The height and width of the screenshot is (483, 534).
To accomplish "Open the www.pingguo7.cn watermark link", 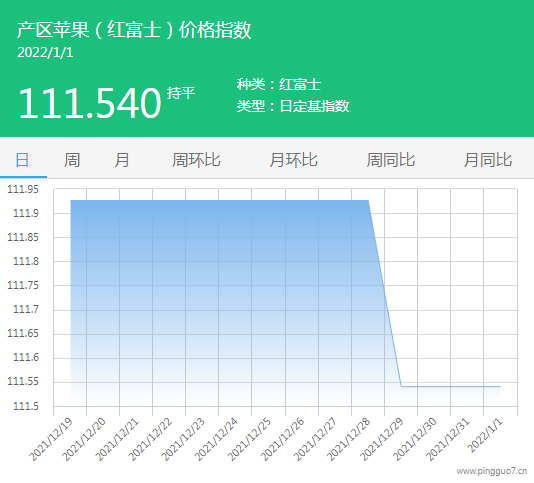I will pyautogui.click(x=492, y=471).
